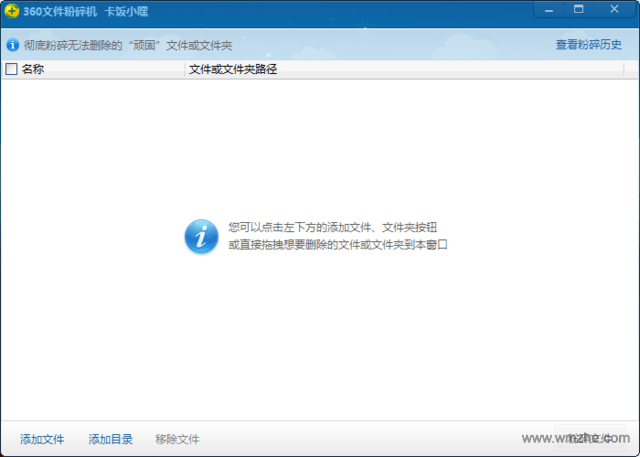Click the hint text 您可以点击左下方的添加文件、文件夹按钮
This screenshot has width=640, height=457.
333,227
